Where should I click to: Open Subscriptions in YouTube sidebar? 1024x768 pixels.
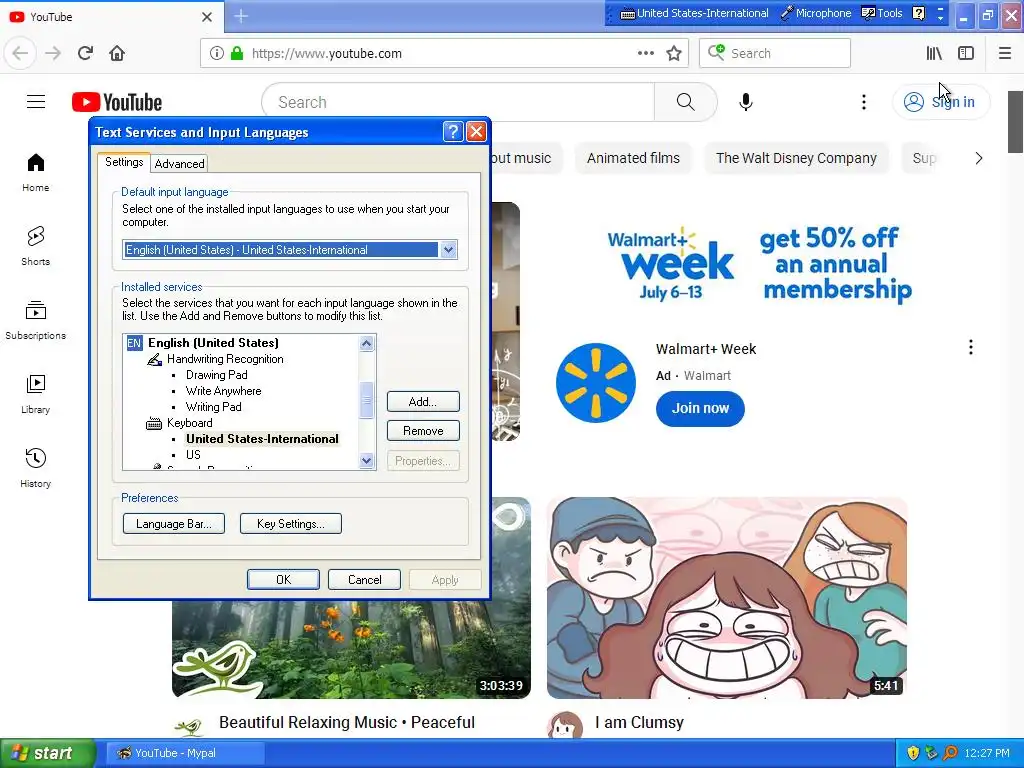pyautogui.click(x=35, y=320)
